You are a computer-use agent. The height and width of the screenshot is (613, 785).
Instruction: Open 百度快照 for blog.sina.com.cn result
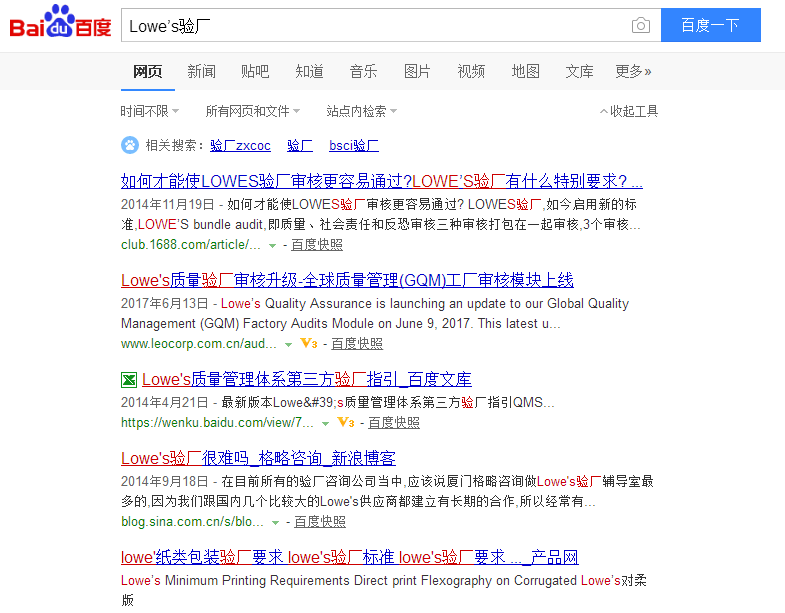click(x=320, y=522)
